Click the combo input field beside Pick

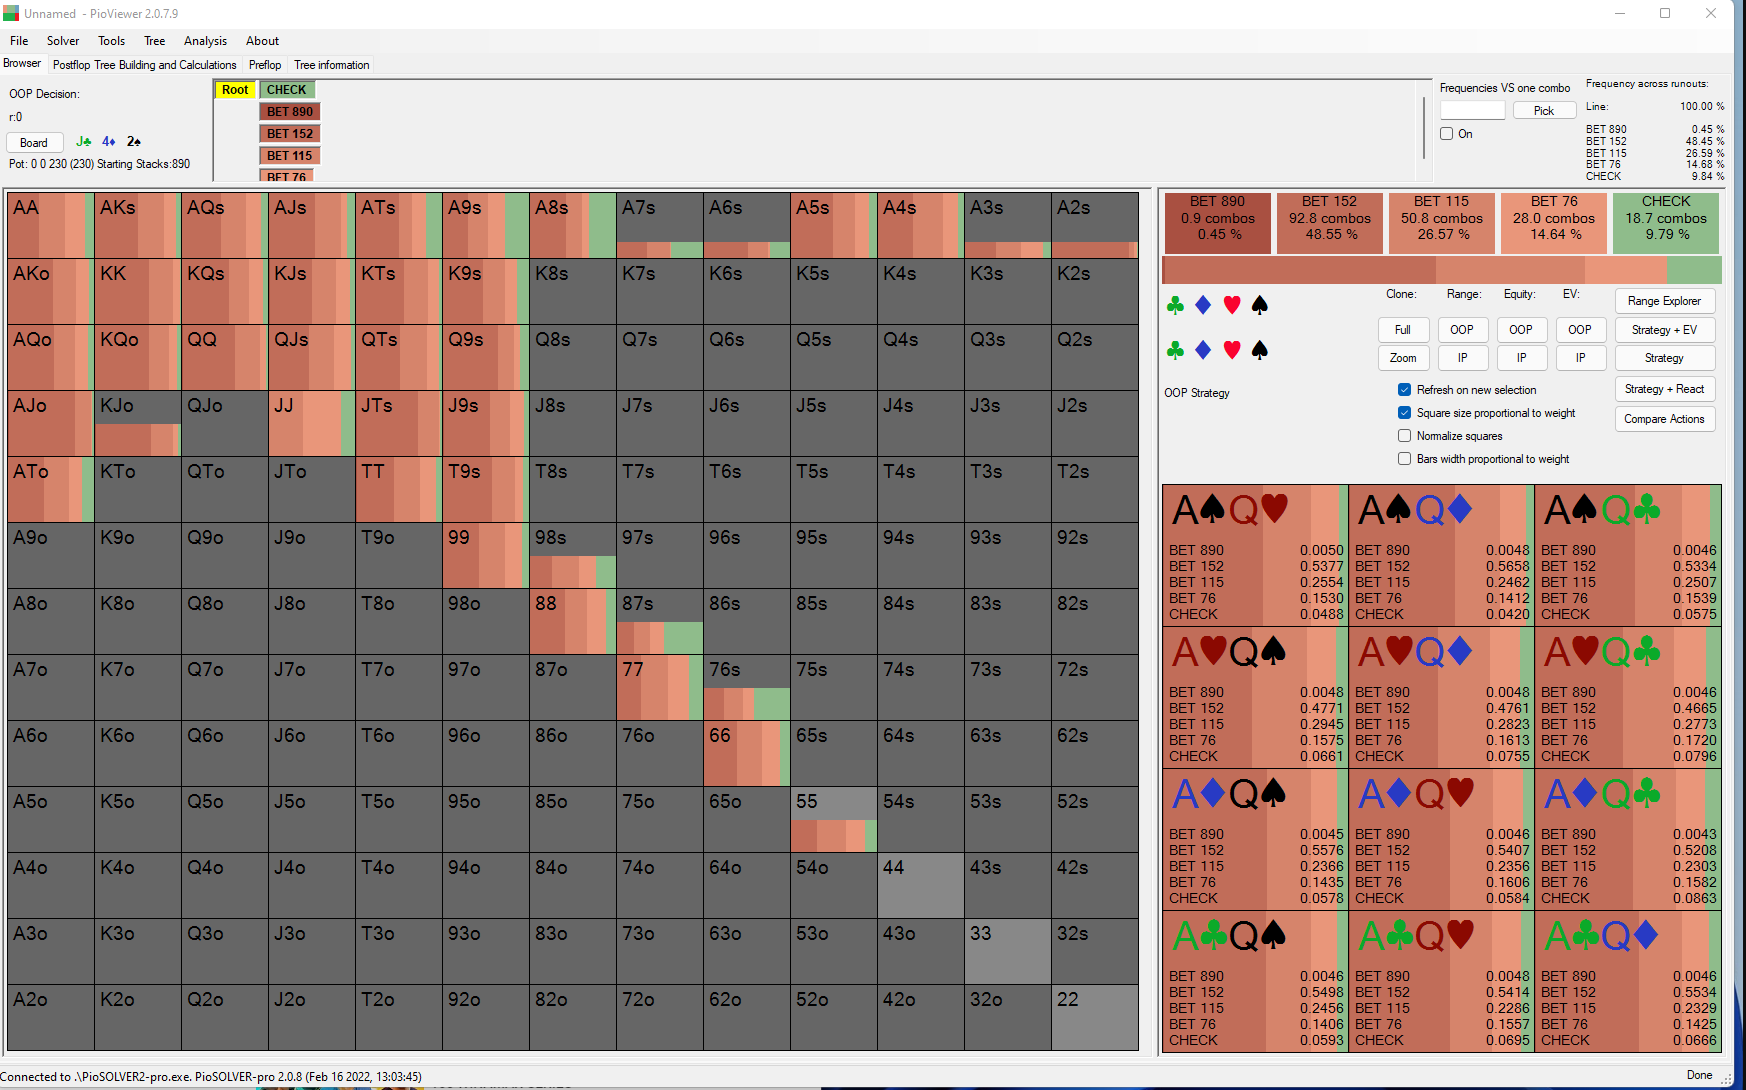tap(1472, 111)
